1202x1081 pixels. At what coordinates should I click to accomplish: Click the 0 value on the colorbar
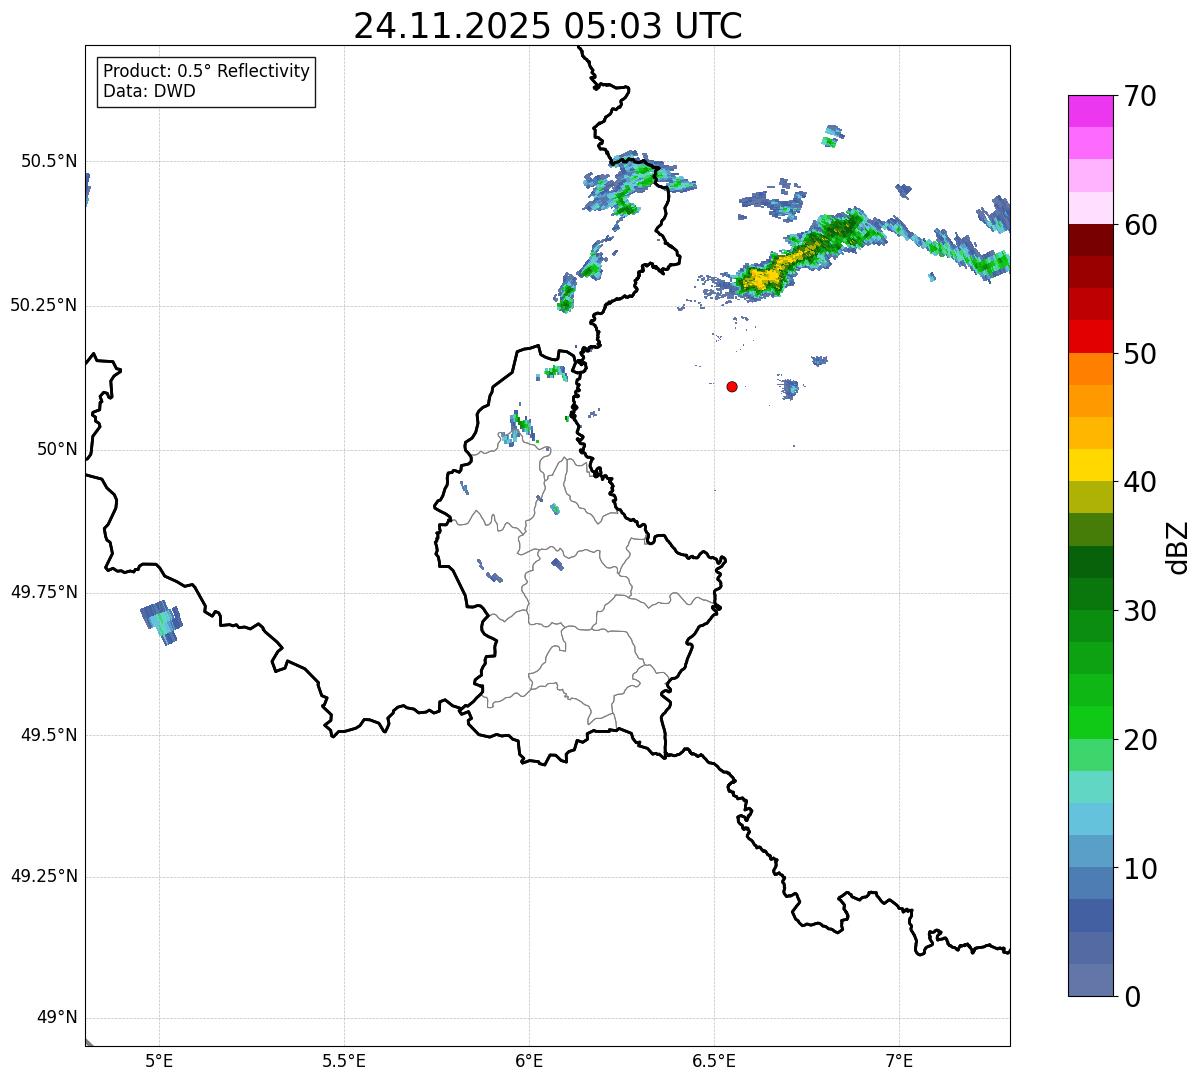point(1132,997)
